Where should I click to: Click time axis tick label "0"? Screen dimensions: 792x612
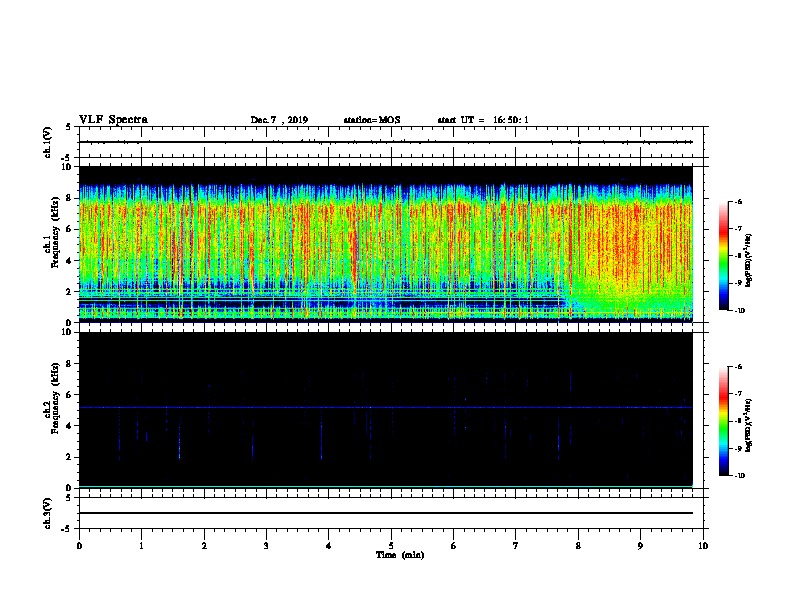coord(79,545)
